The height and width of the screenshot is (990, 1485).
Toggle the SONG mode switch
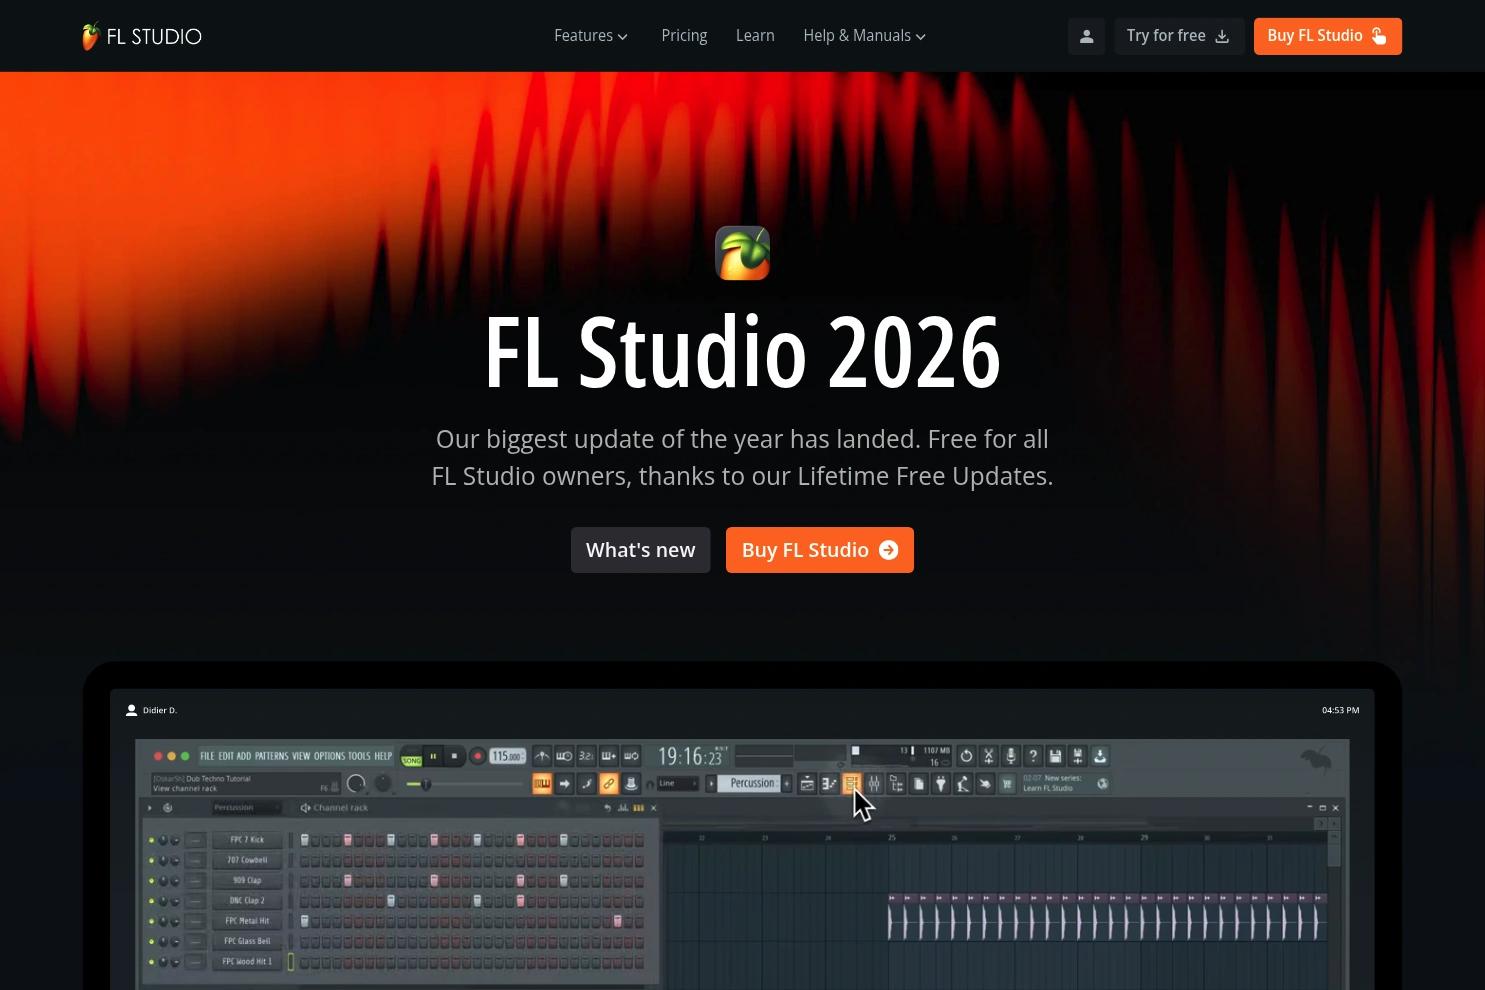(411, 758)
